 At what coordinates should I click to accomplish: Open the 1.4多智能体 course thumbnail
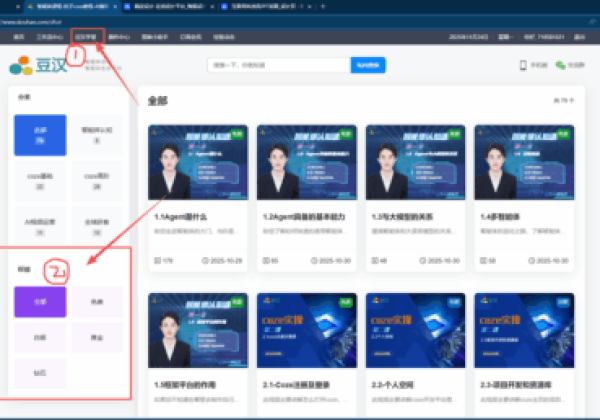point(524,162)
